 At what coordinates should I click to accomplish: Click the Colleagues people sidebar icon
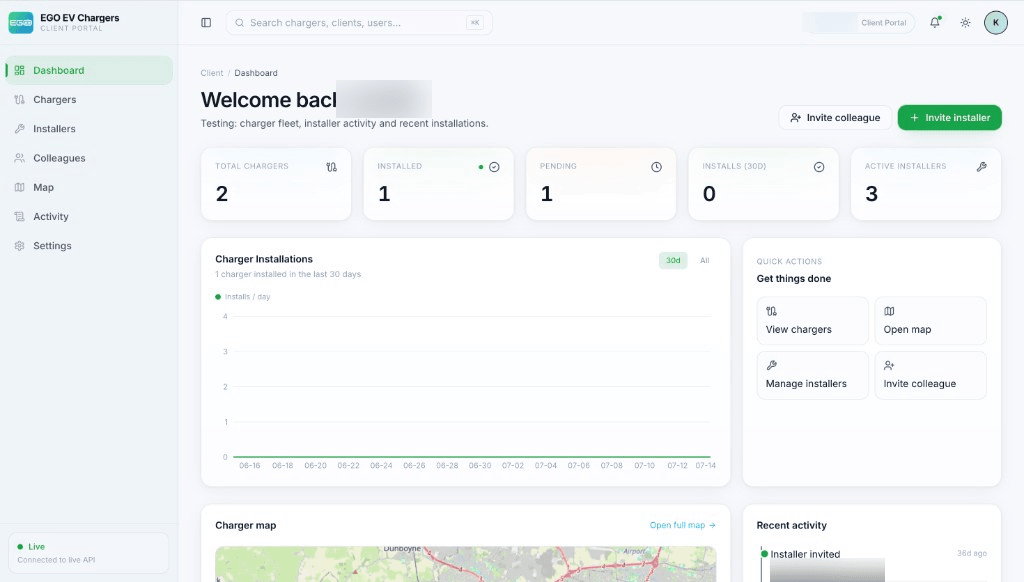pyautogui.click(x=20, y=158)
